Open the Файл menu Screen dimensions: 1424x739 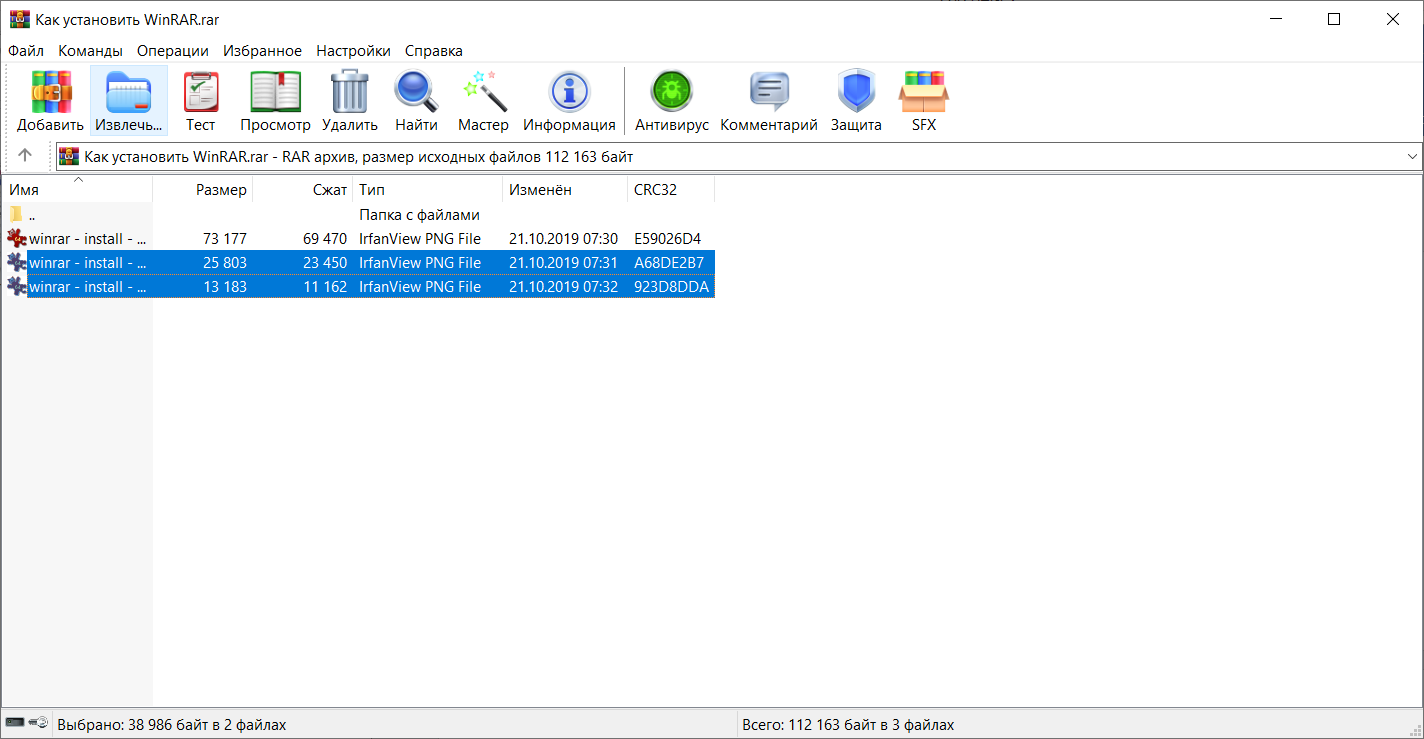coord(26,50)
